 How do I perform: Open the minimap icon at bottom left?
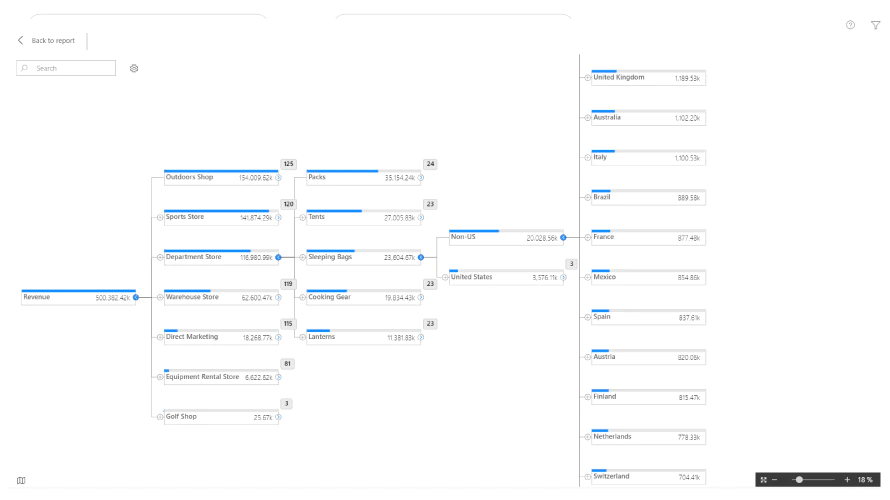pos(21,480)
